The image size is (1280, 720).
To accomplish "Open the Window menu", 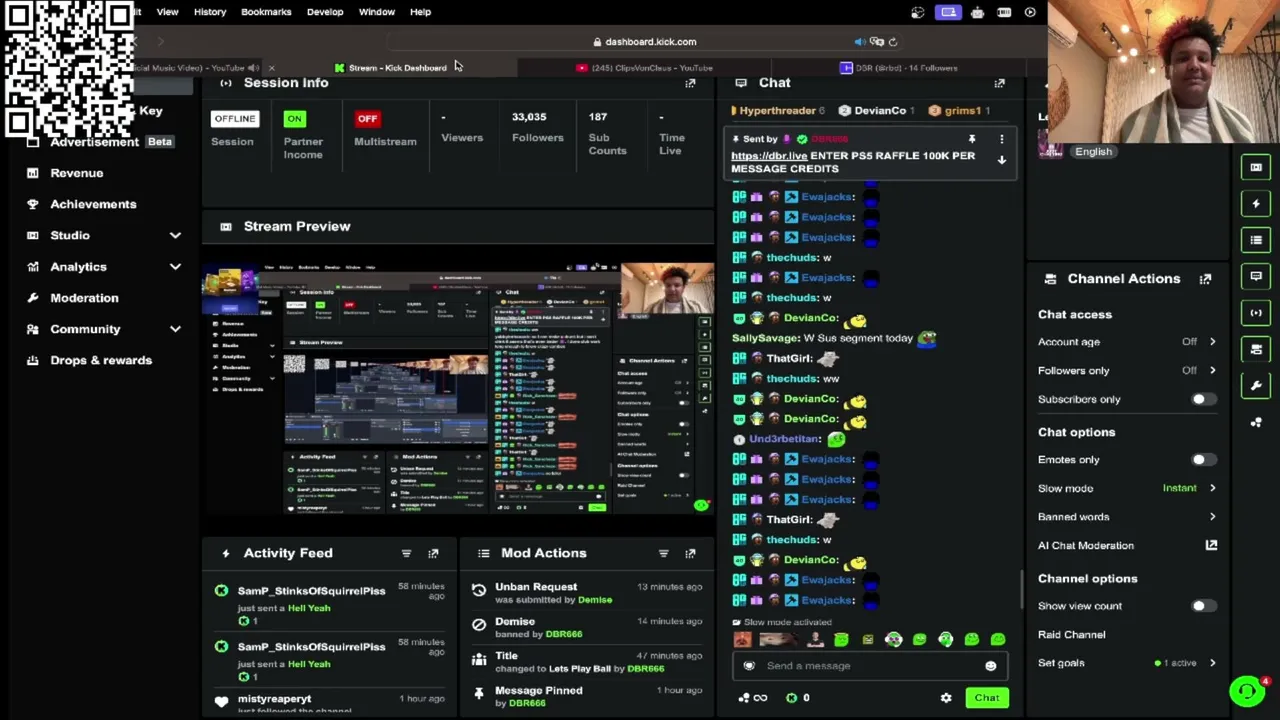I will [x=377, y=12].
